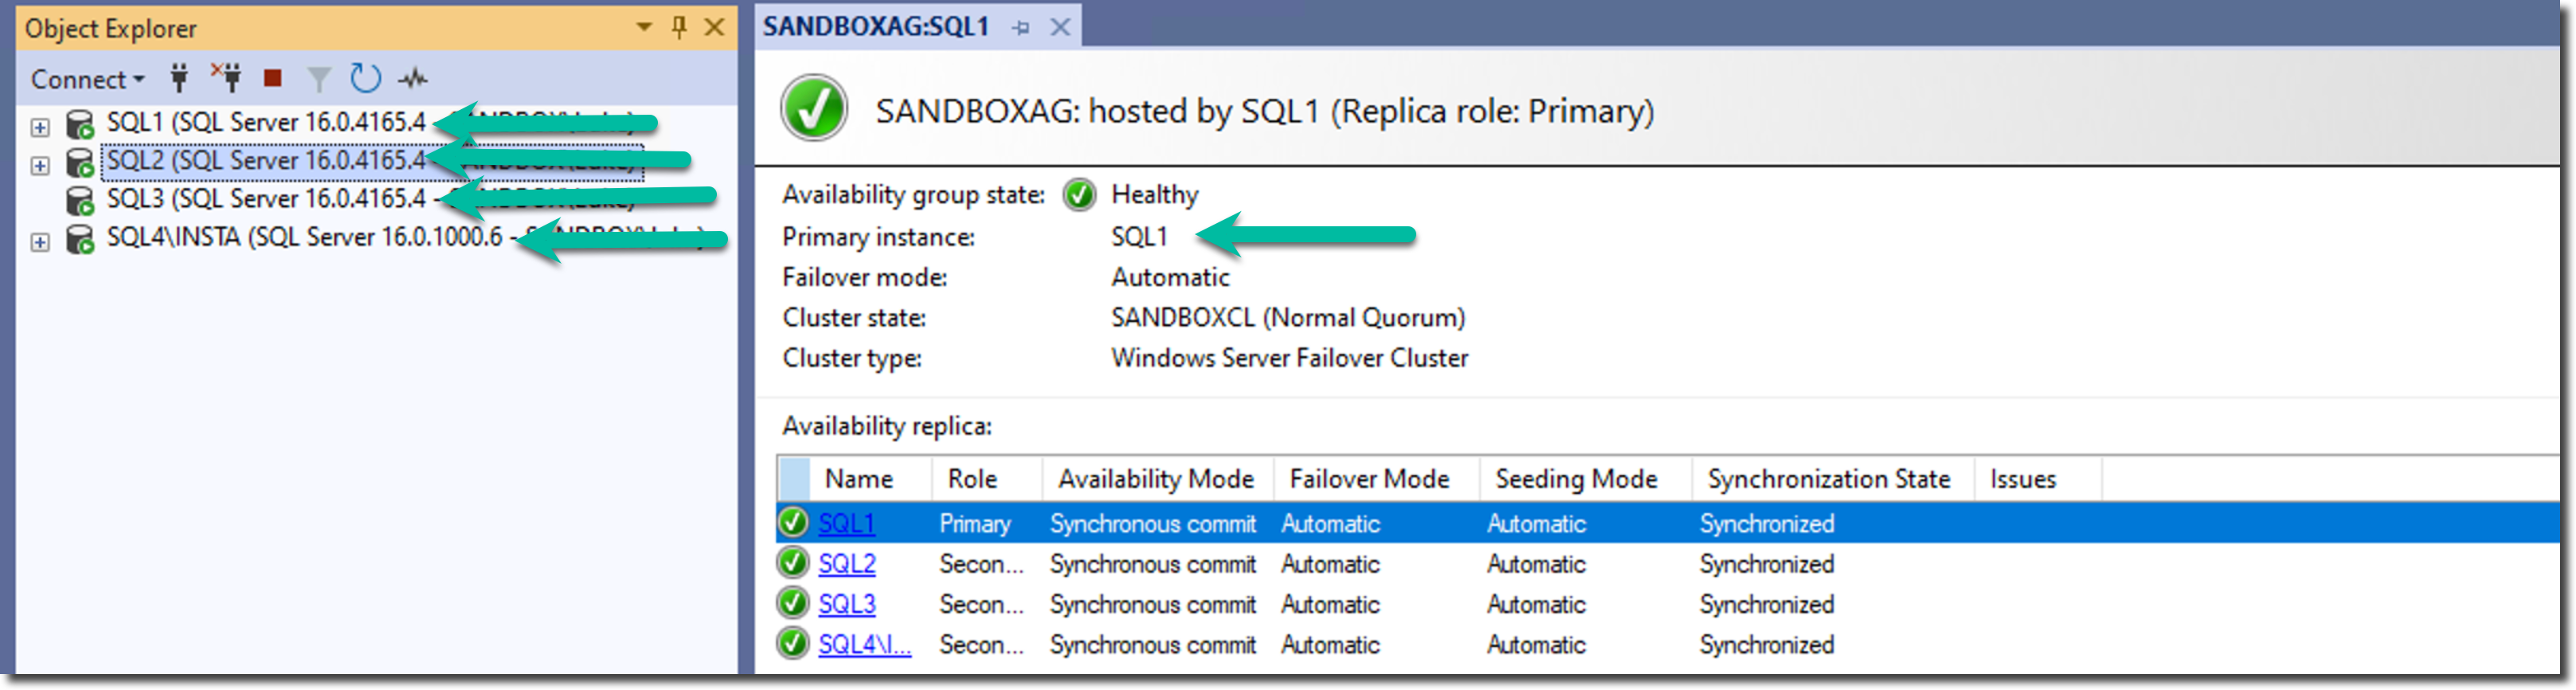Click the Disconnect plug icon

(226, 77)
